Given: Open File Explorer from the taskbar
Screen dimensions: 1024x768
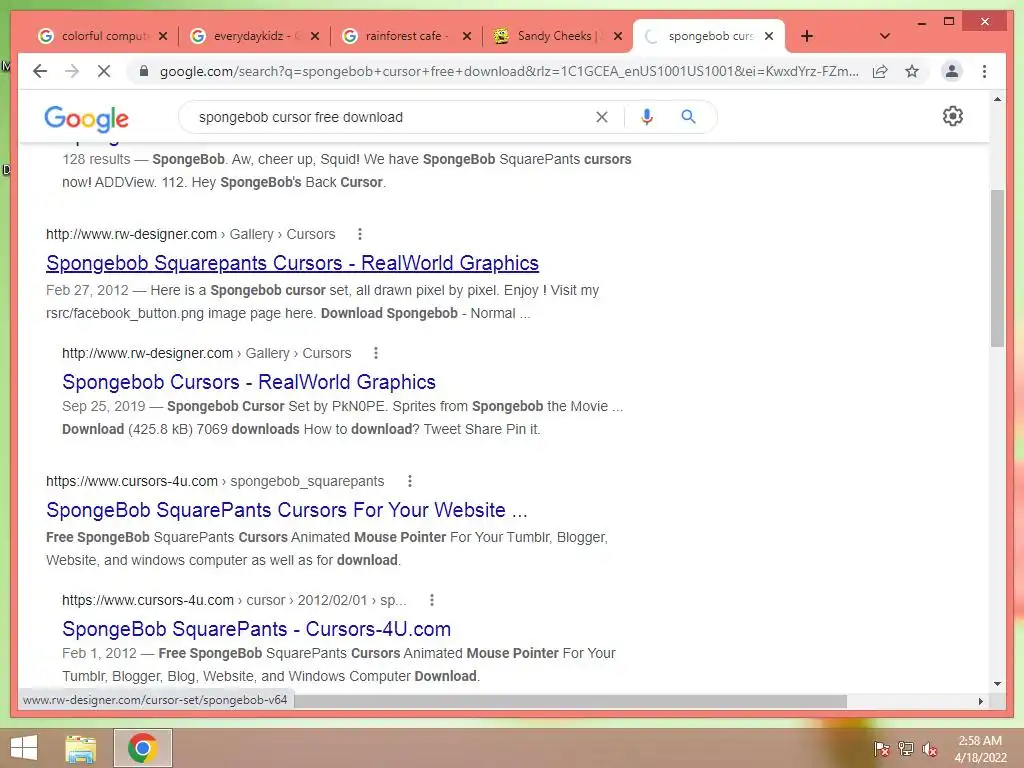Looking at the screenshot, I should [x=81, y=748].
